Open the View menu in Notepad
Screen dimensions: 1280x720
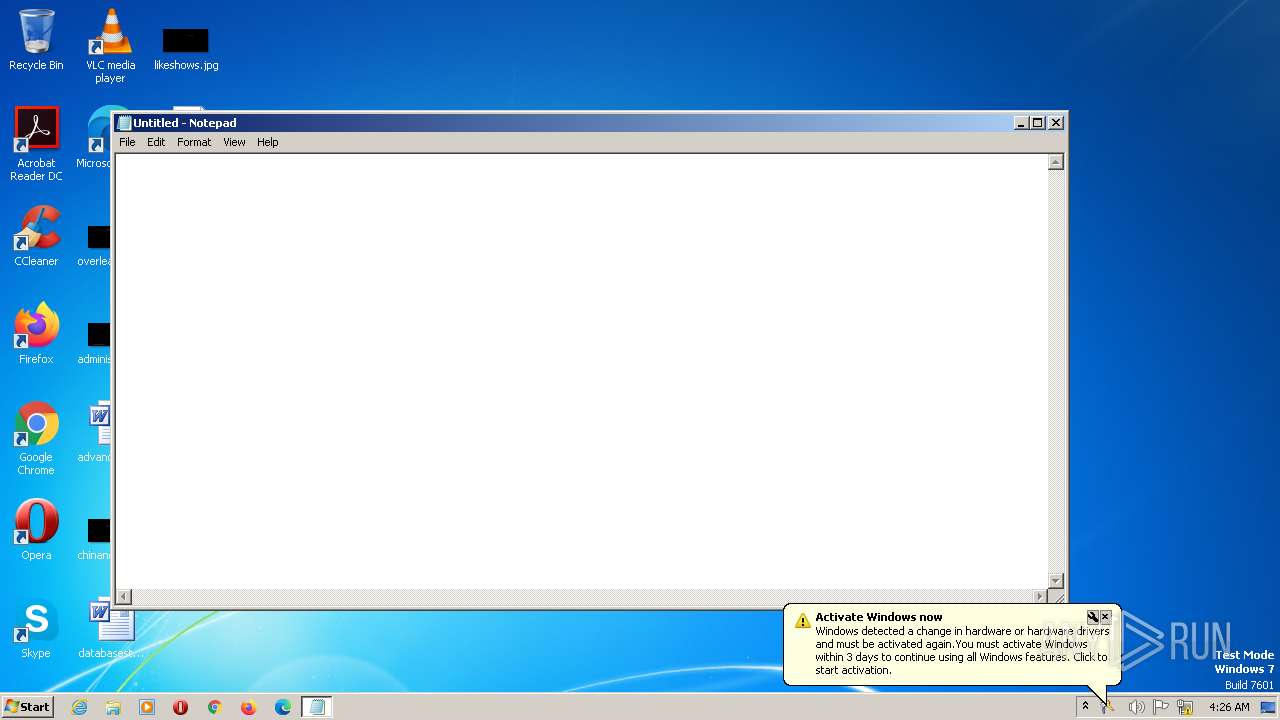click(x=234, y=142)
